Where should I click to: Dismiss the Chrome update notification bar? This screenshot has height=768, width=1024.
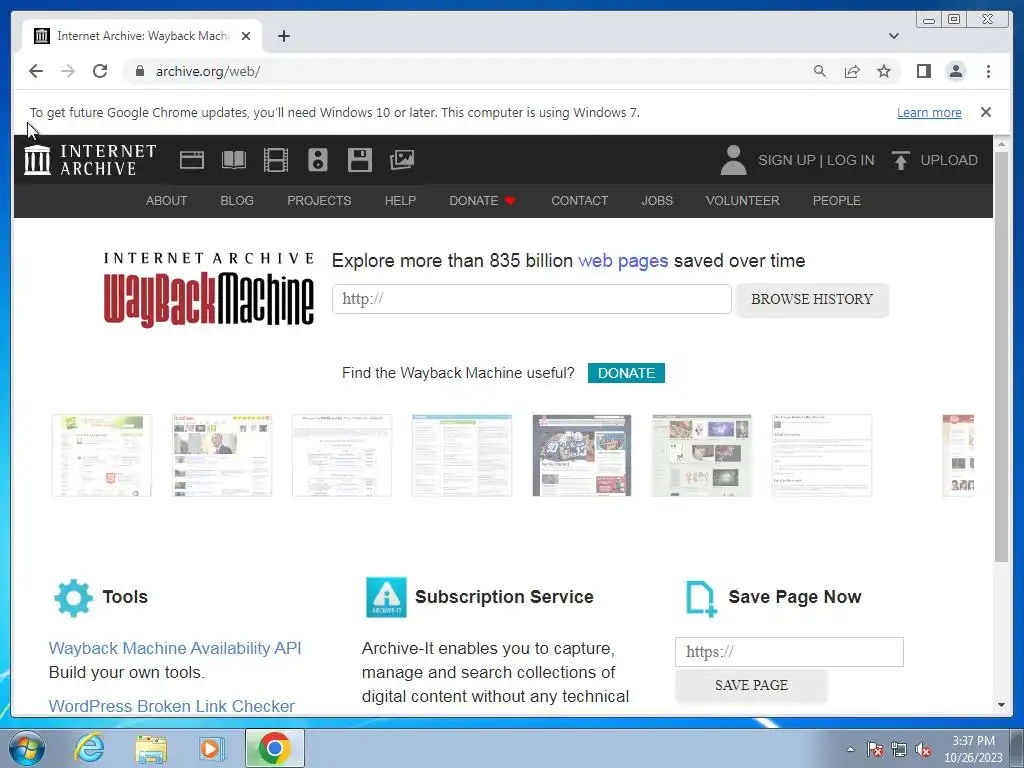click(985, 112)
